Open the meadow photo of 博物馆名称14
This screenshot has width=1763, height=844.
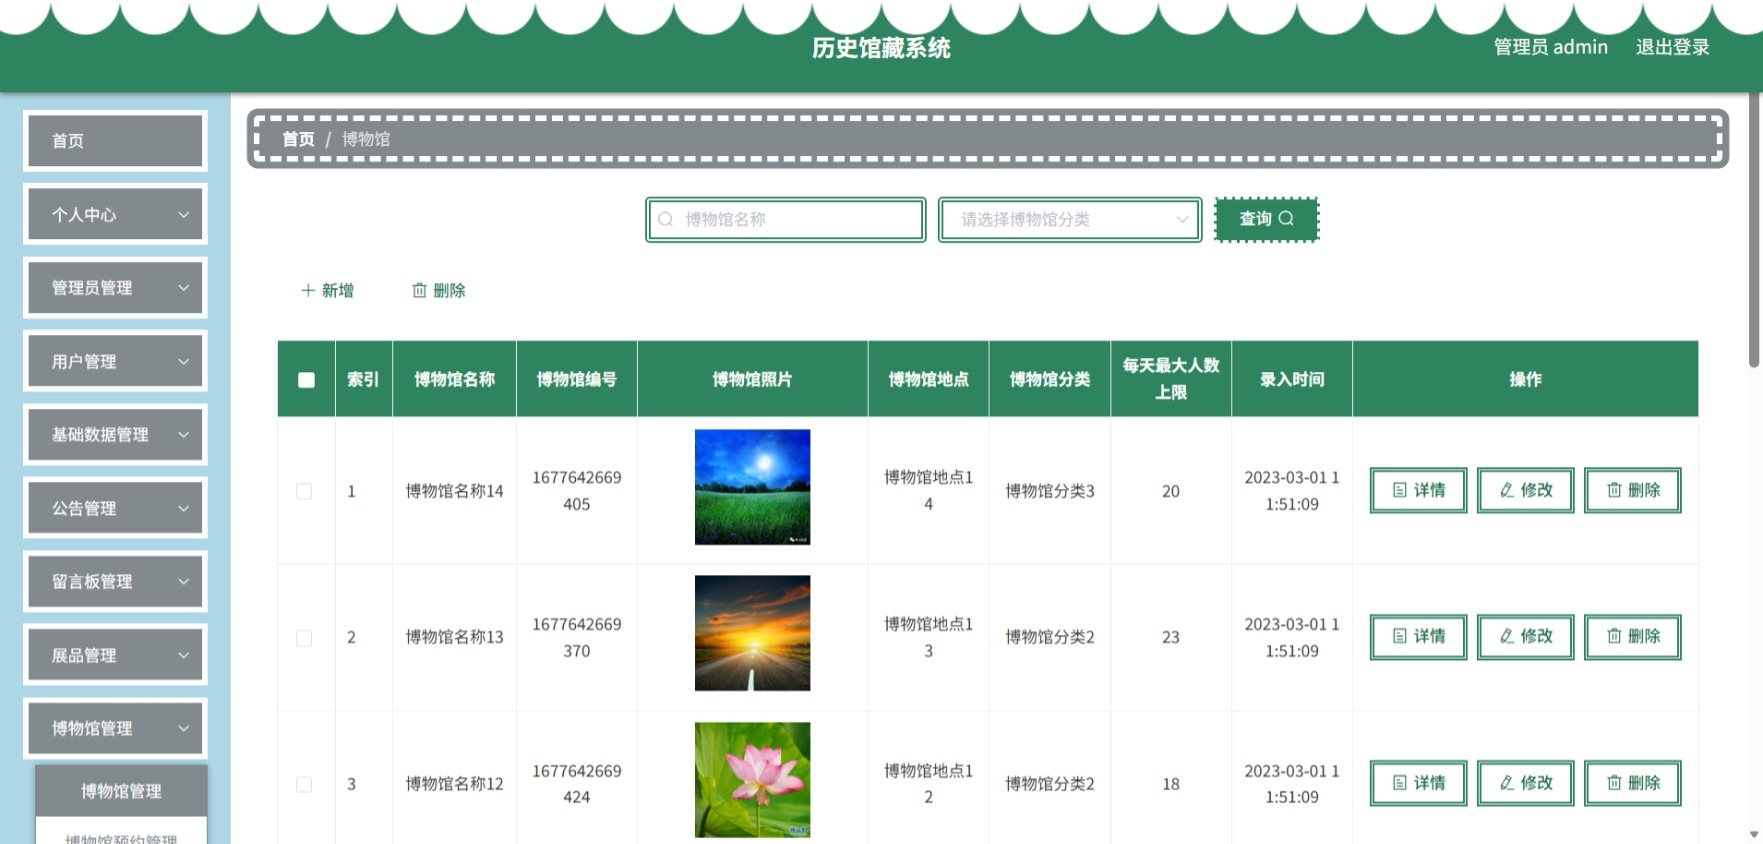[753, 487]
